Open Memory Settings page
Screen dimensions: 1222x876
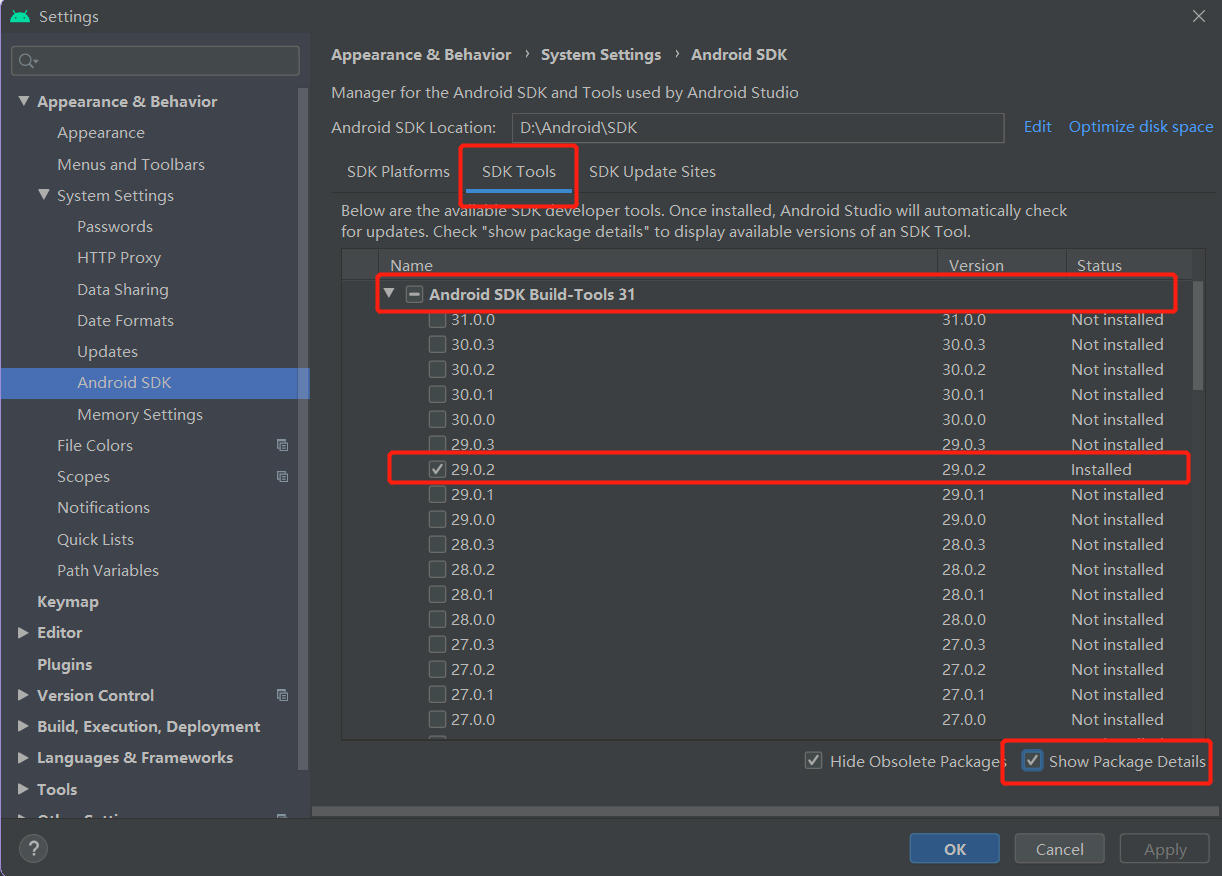click(140, 415)
